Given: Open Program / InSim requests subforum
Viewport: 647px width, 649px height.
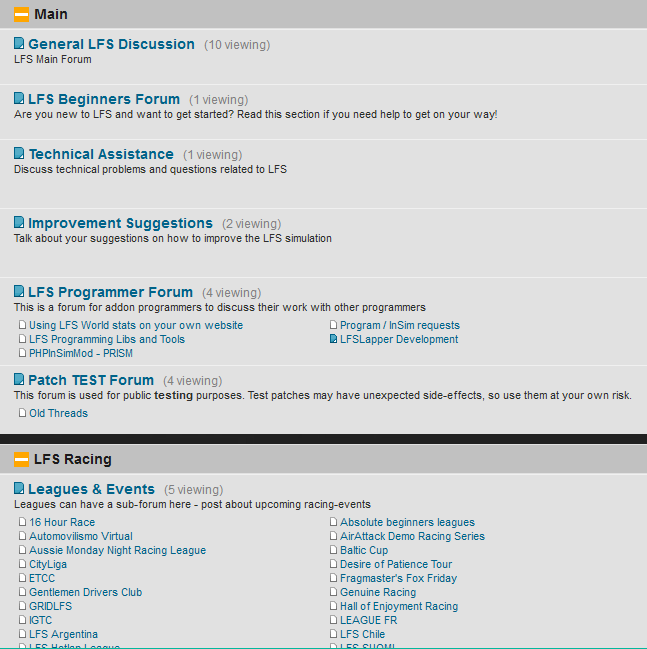Looking at the screenshot, I should pyautogui.click(x=400, y=325).
